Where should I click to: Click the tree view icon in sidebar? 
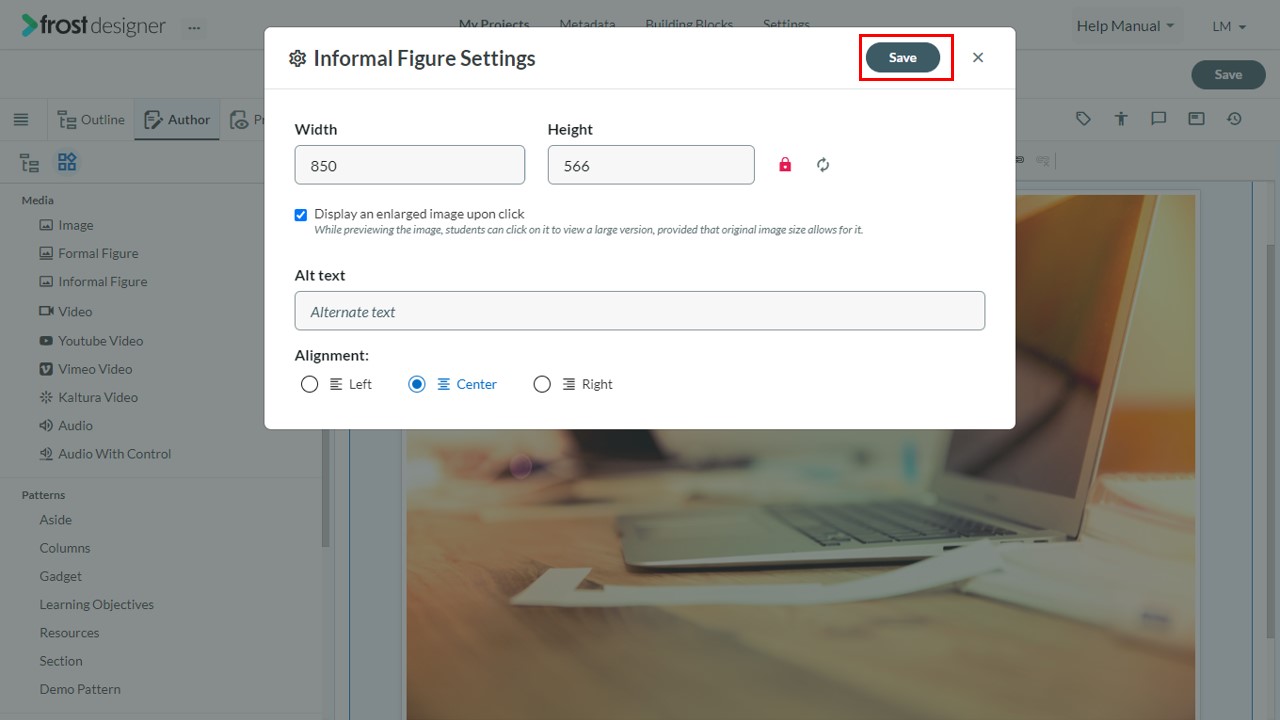coord(30,162)
